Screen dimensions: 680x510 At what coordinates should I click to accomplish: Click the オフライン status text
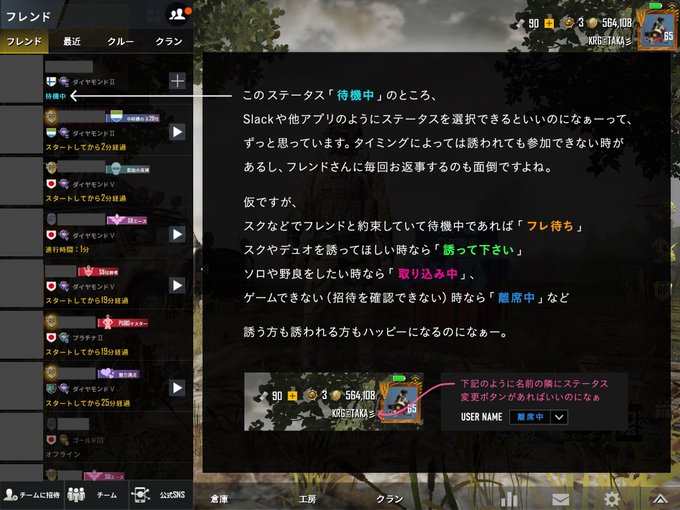coord(63,454)
